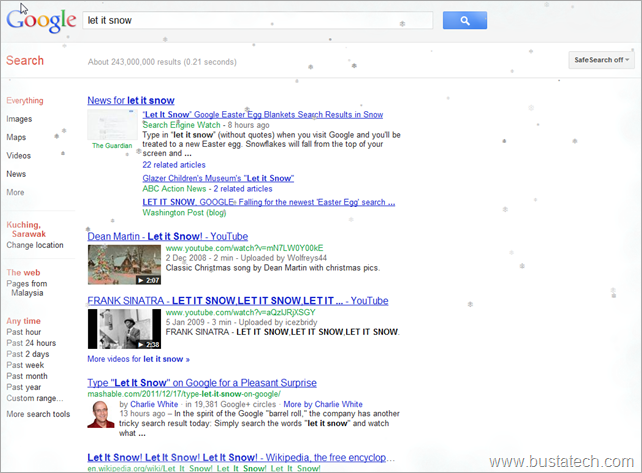Play the Frank Sinatra video thumbnail

click(124, 329)
